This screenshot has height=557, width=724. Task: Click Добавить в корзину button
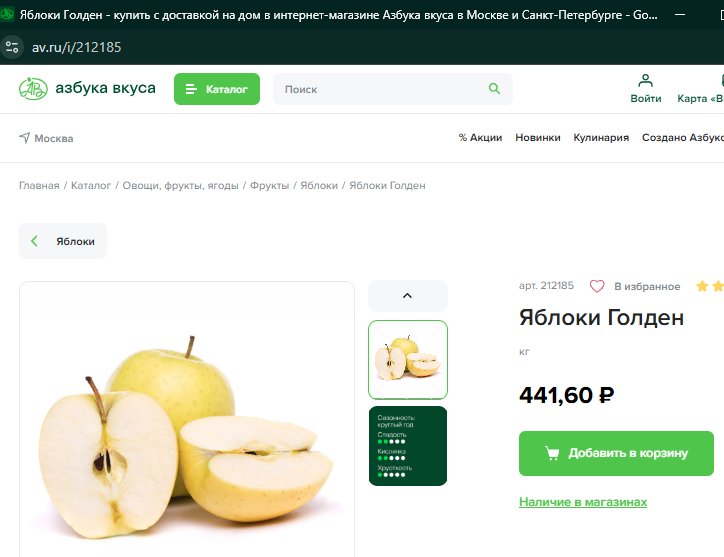pos(616,453)
